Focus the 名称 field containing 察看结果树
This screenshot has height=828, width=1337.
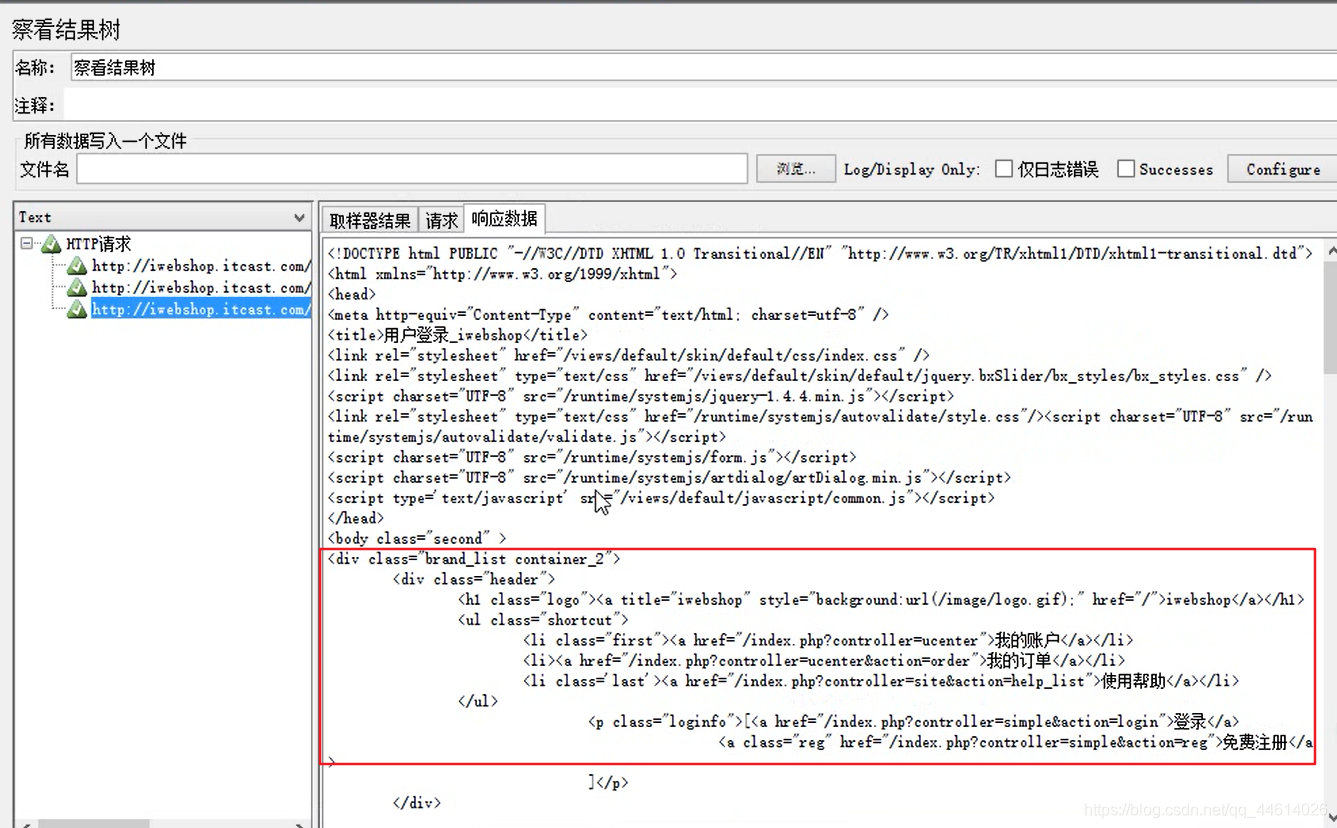(704, 68)
